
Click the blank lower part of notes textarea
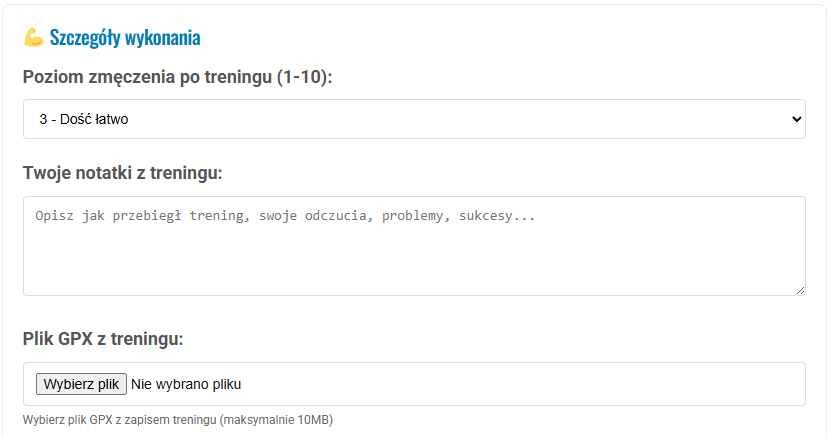[414, 270]
